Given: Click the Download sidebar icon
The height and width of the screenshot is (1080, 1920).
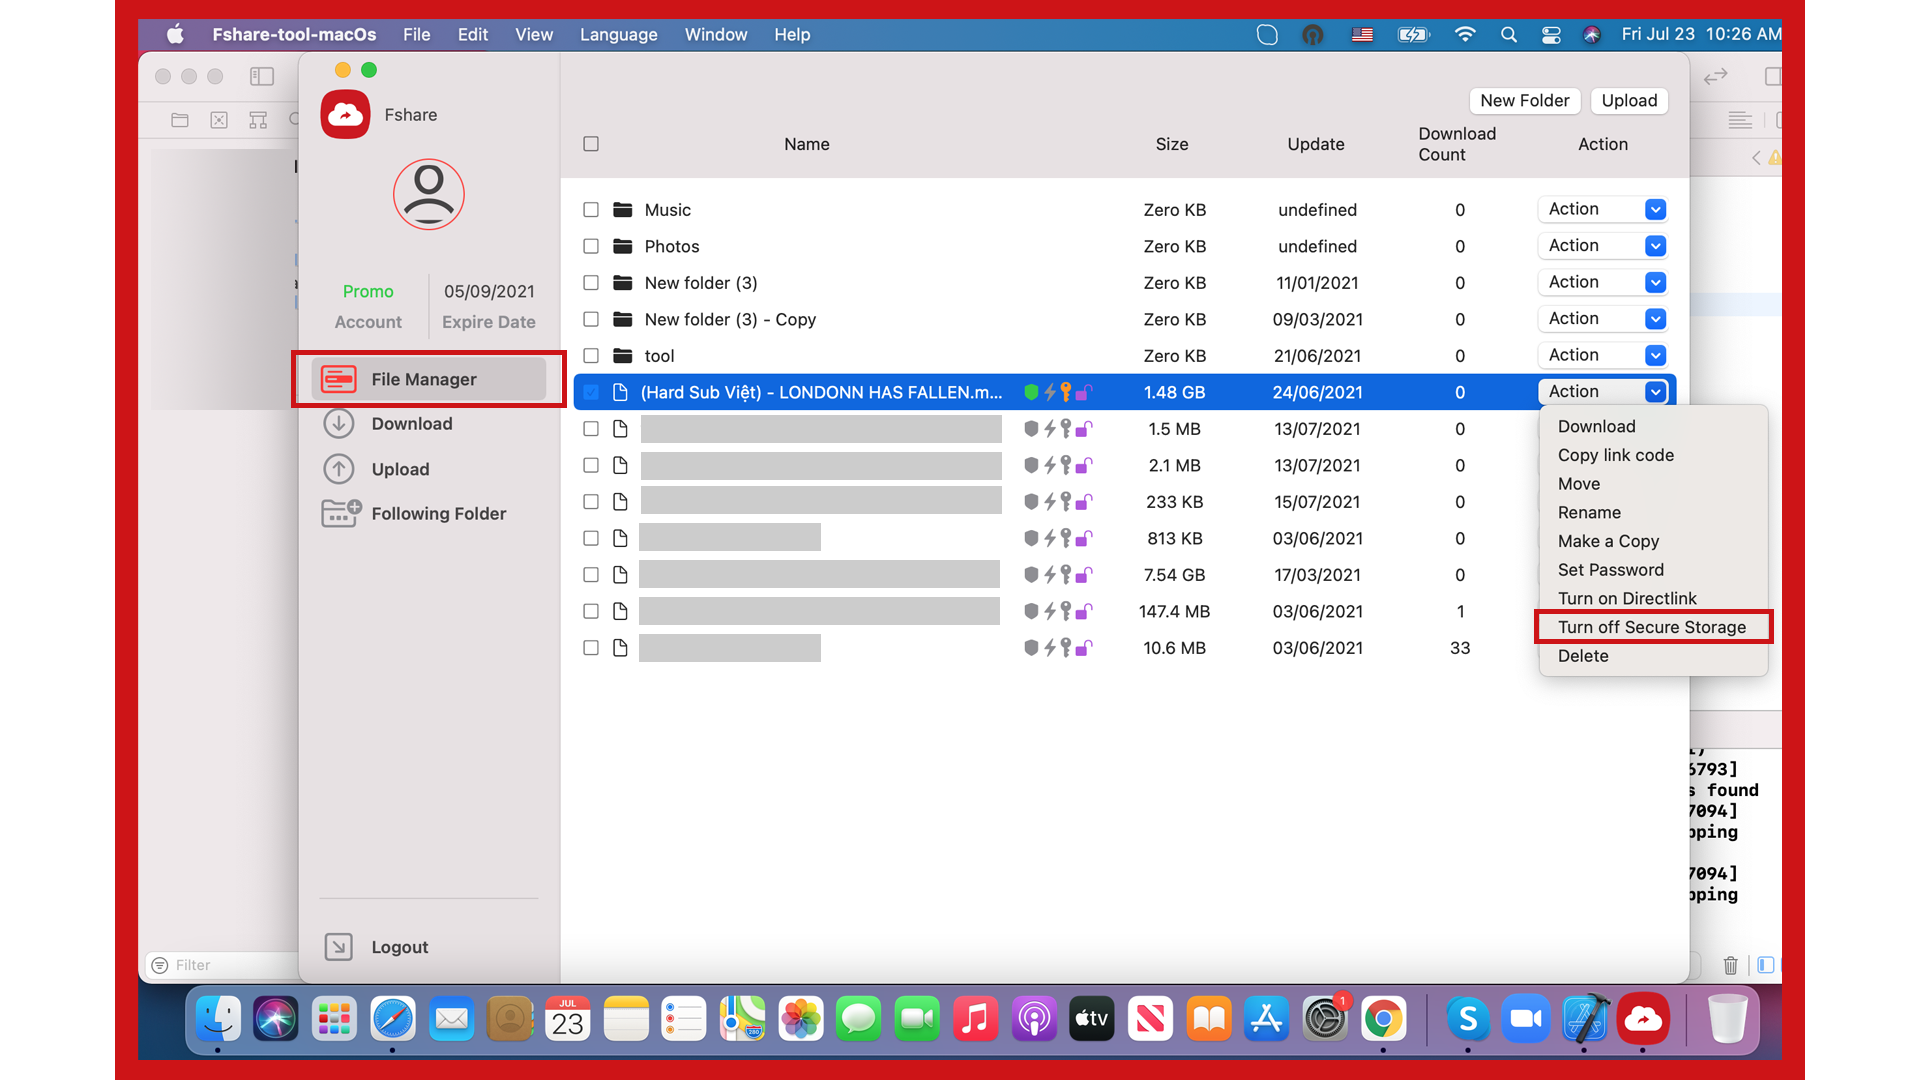Looking at the screenshot, I should [x=339, y=422].
